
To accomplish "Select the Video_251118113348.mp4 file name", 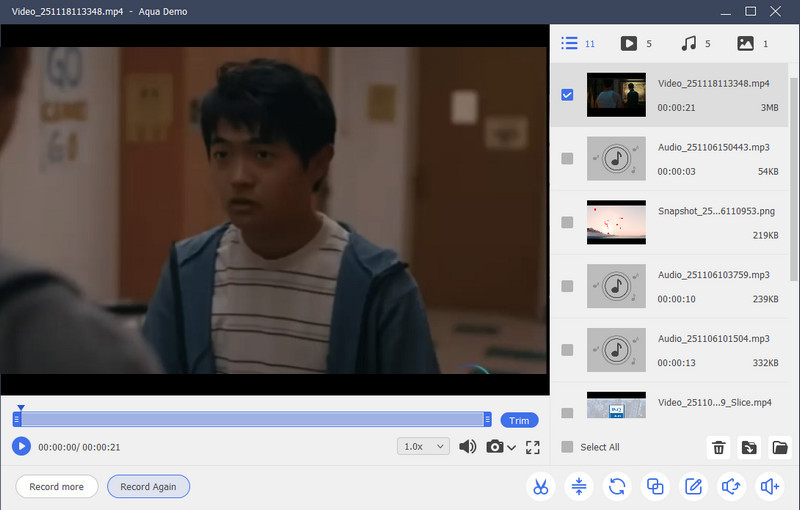I will [x=713, y=84].
